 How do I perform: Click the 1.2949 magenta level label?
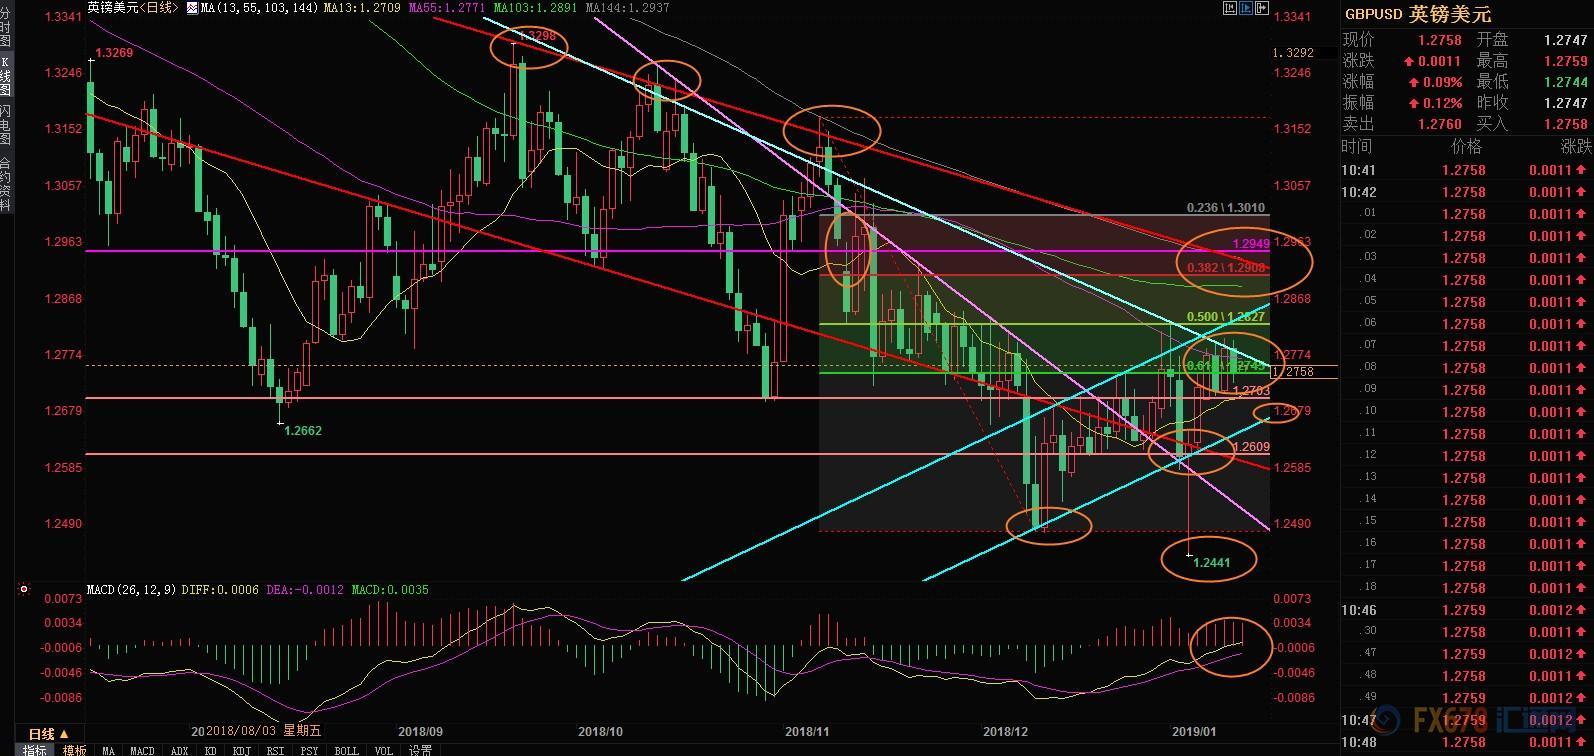pyautogui.click(x=1250, y=244)
